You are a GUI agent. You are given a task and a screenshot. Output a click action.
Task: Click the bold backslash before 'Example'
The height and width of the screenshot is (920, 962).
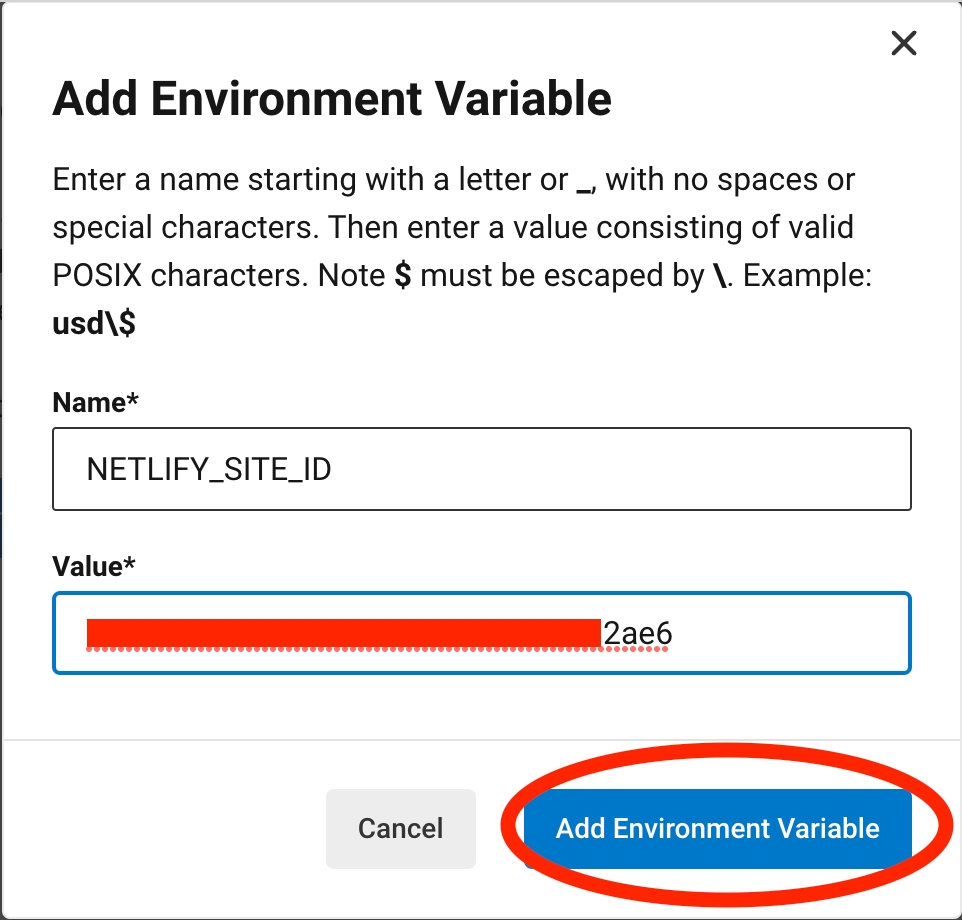pos(720,276)
